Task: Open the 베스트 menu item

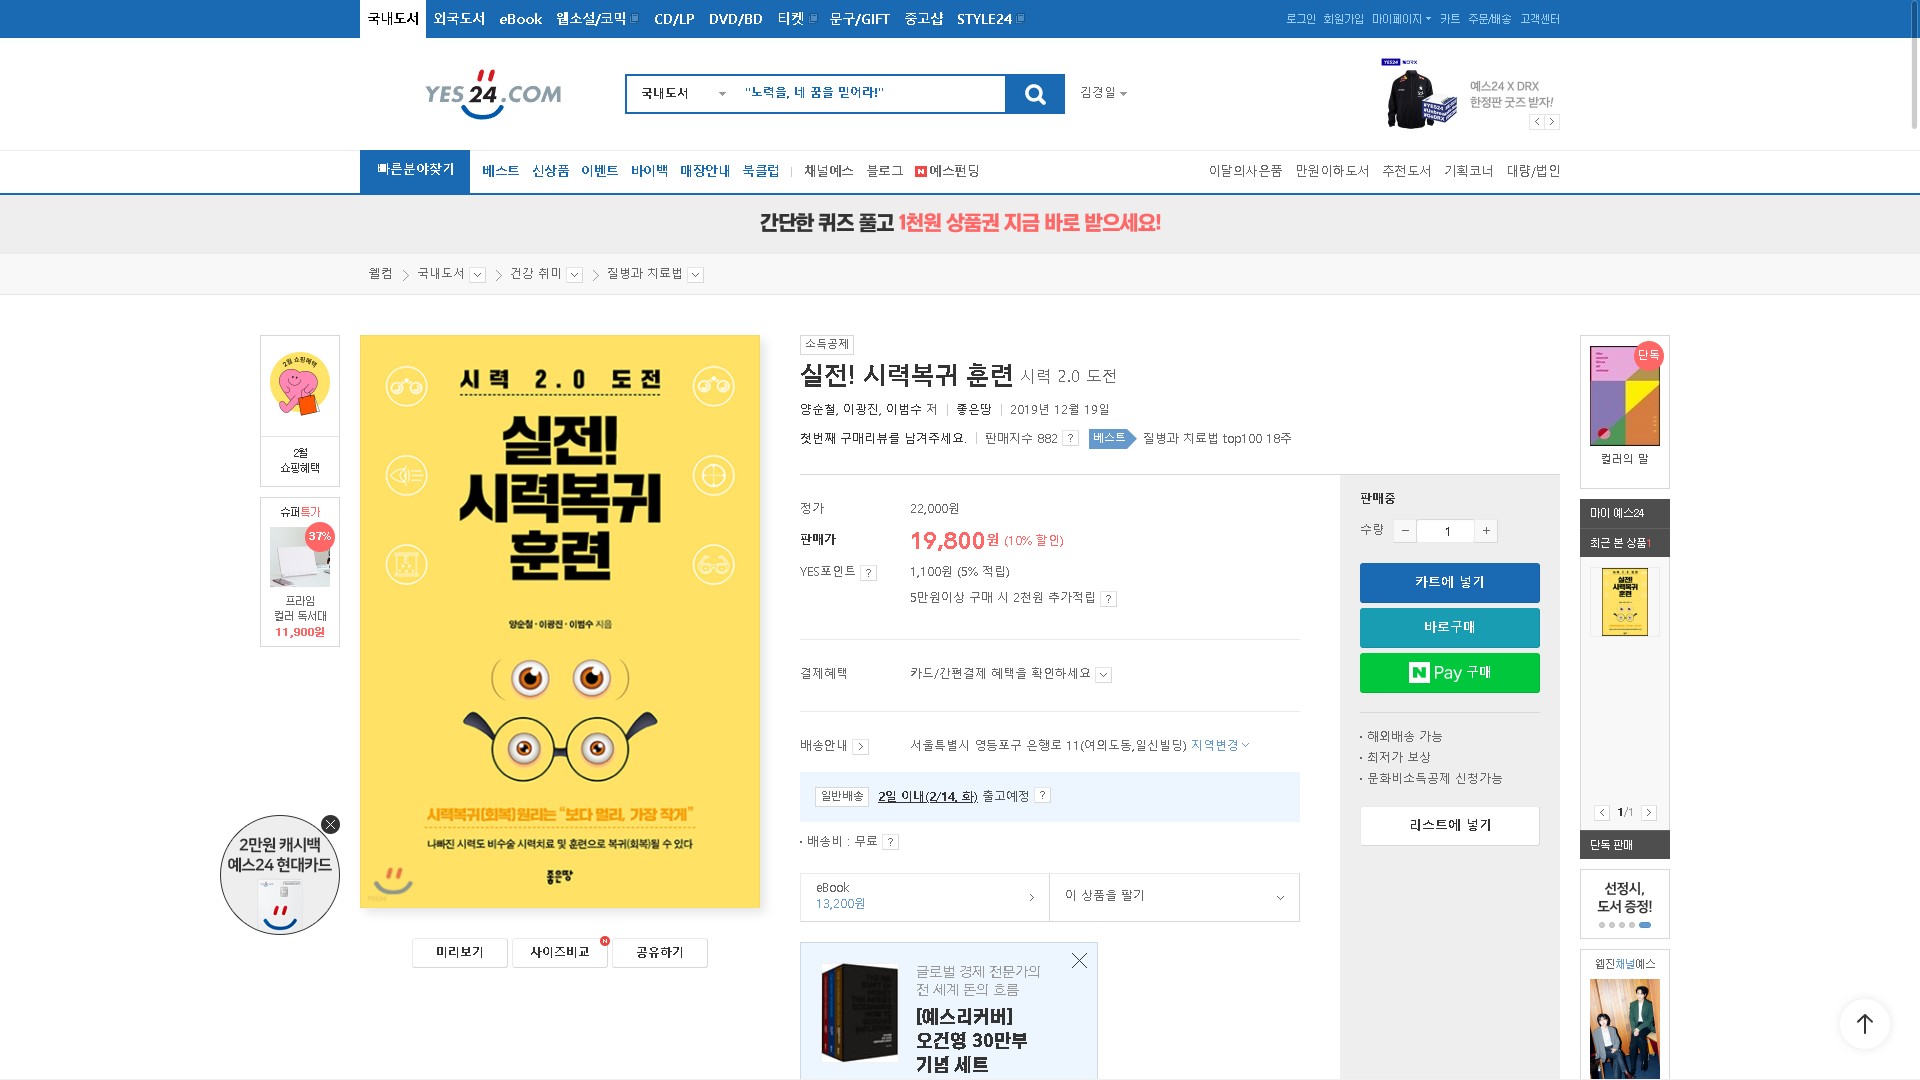Action: point(500,171)
